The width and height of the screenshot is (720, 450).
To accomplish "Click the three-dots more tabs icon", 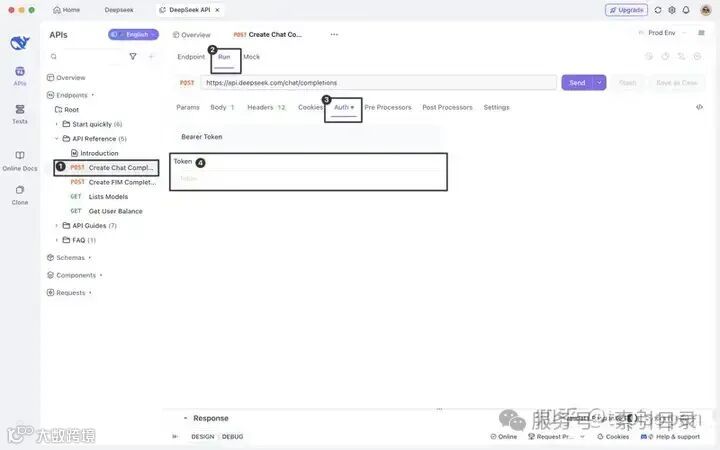I will point(334,34).
